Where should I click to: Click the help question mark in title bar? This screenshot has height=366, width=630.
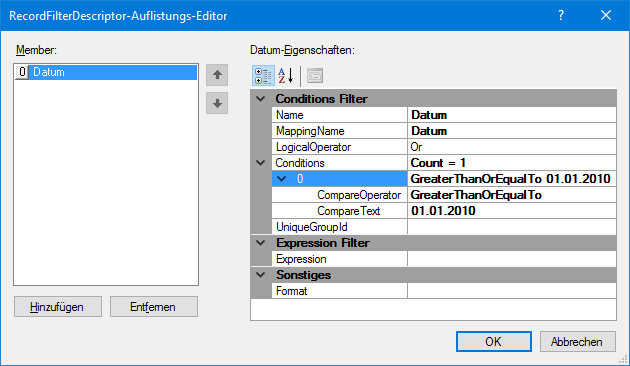point(561,16)
